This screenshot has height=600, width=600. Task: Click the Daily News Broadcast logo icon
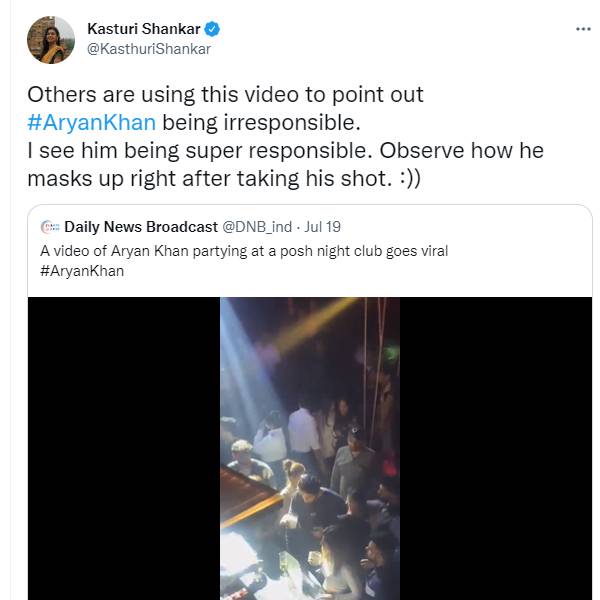(x=49, y=227)
